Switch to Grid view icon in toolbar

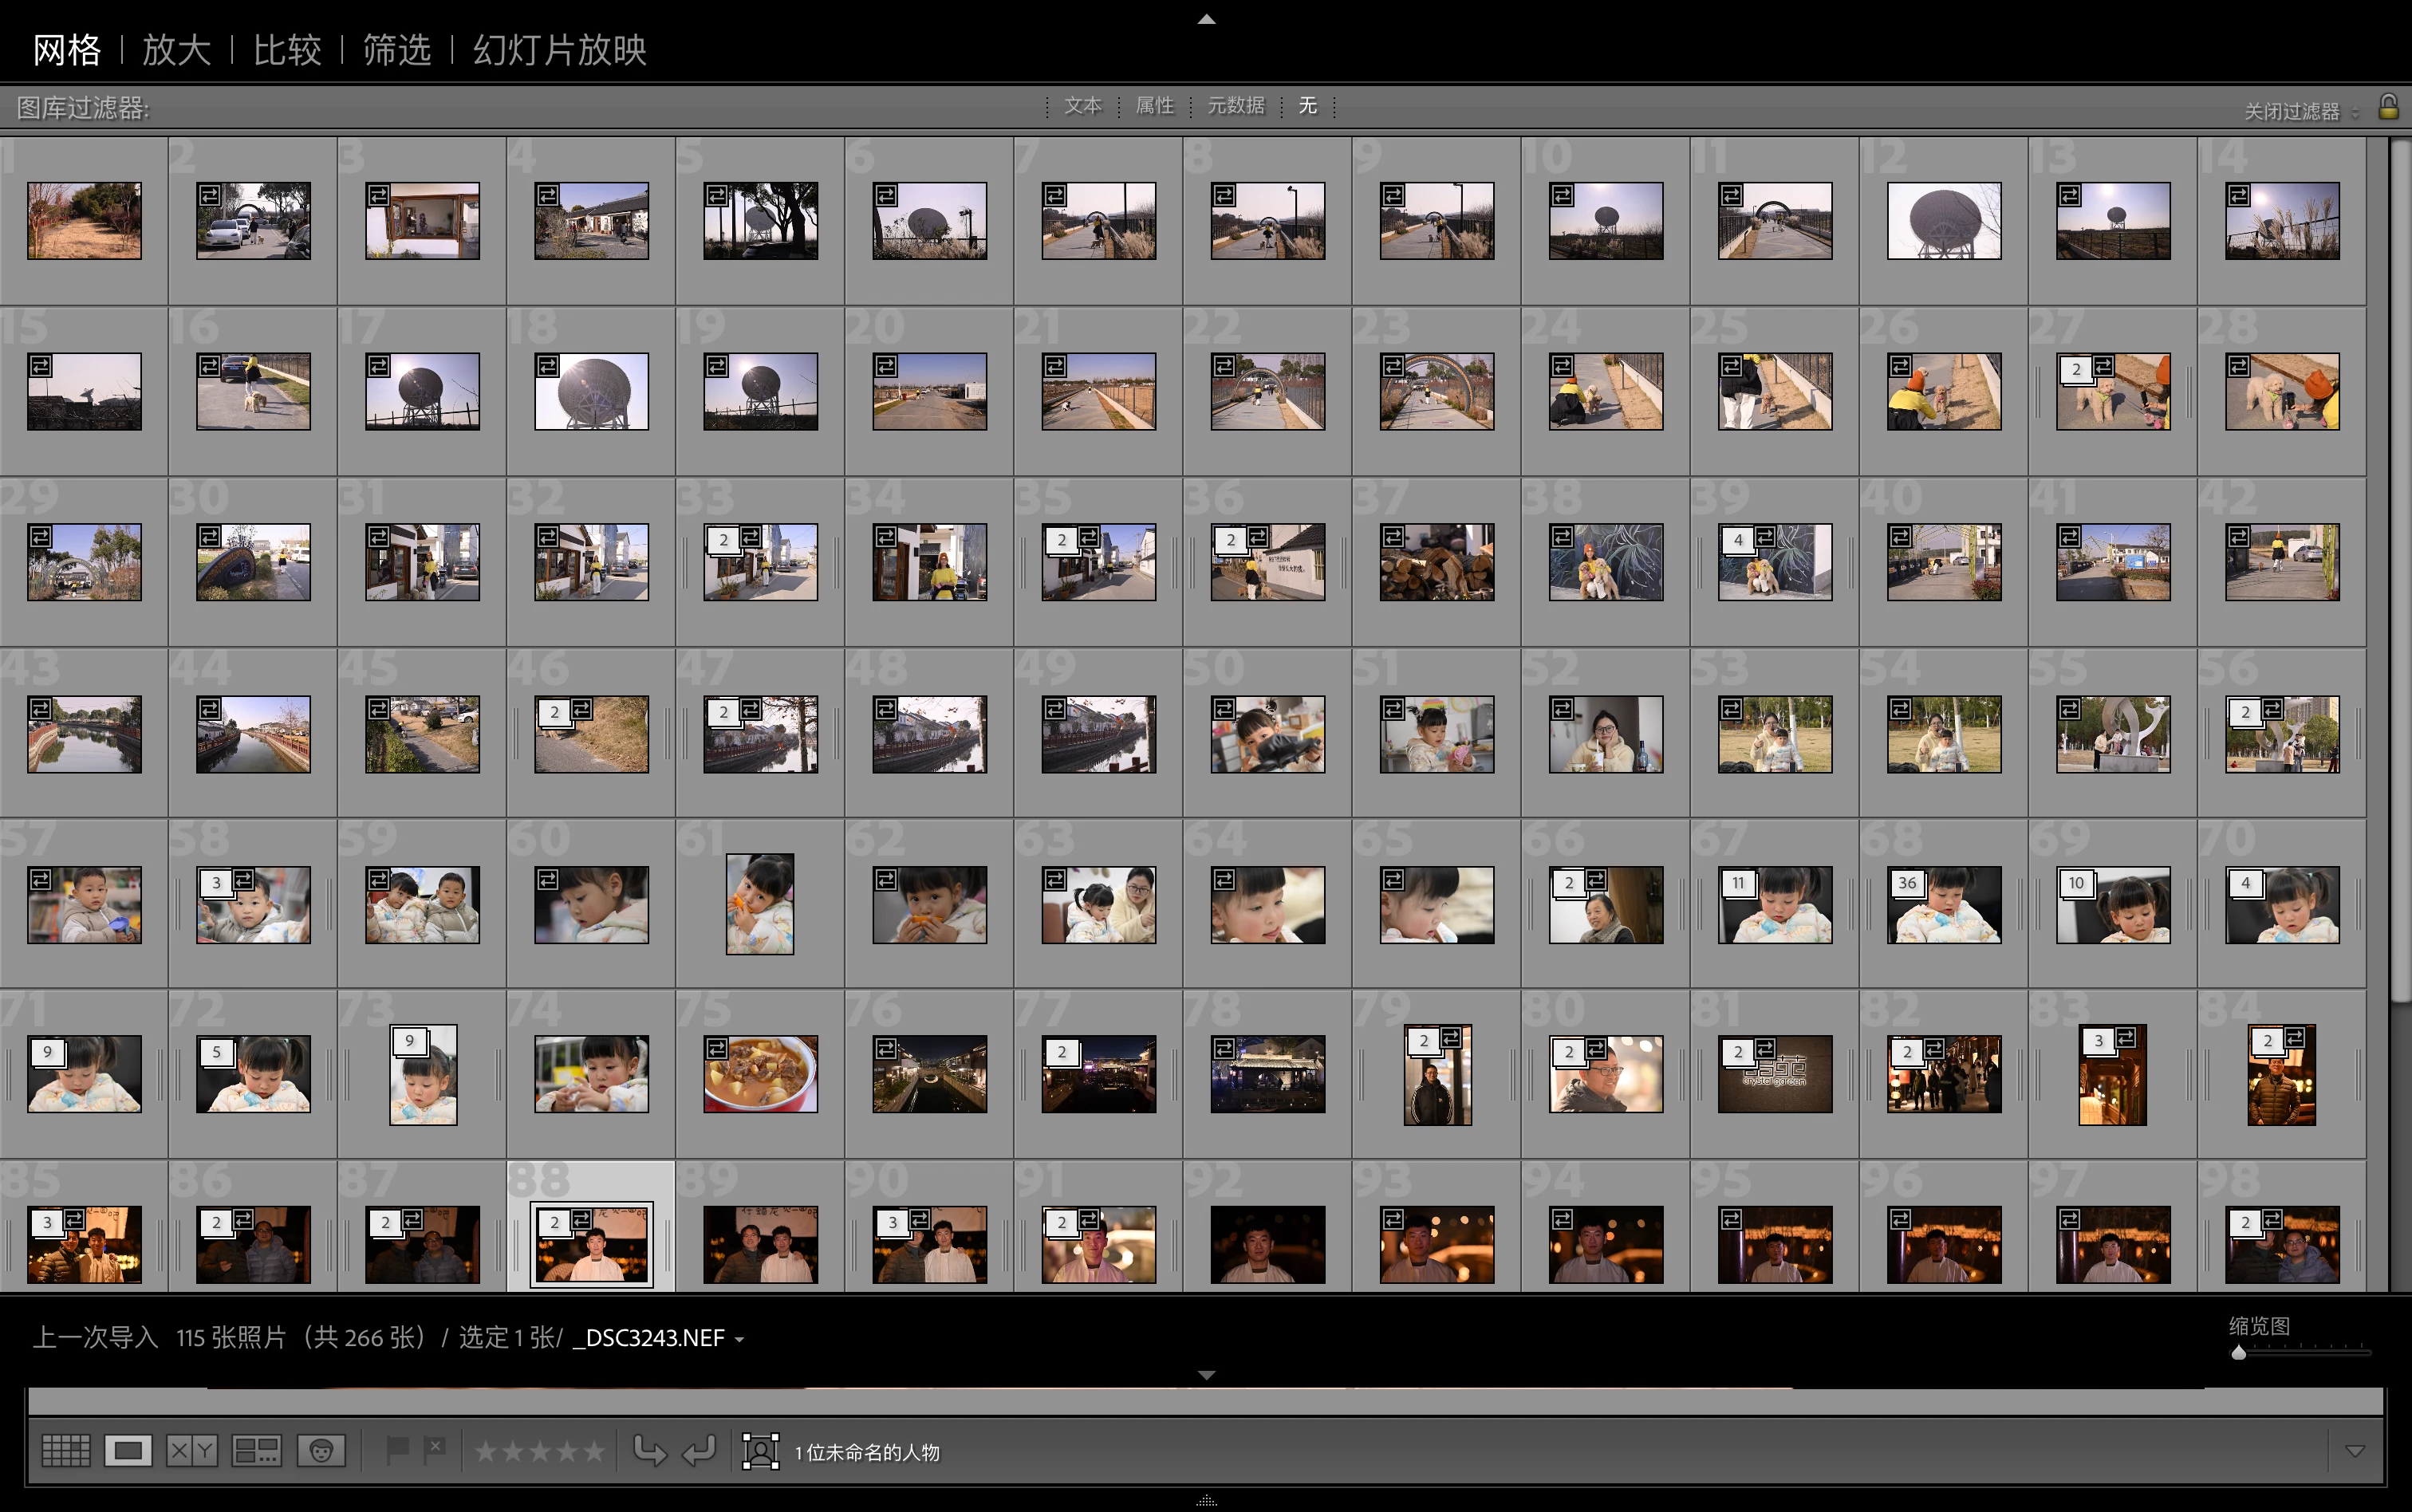pyautogui.click(x=66, y=1450)
